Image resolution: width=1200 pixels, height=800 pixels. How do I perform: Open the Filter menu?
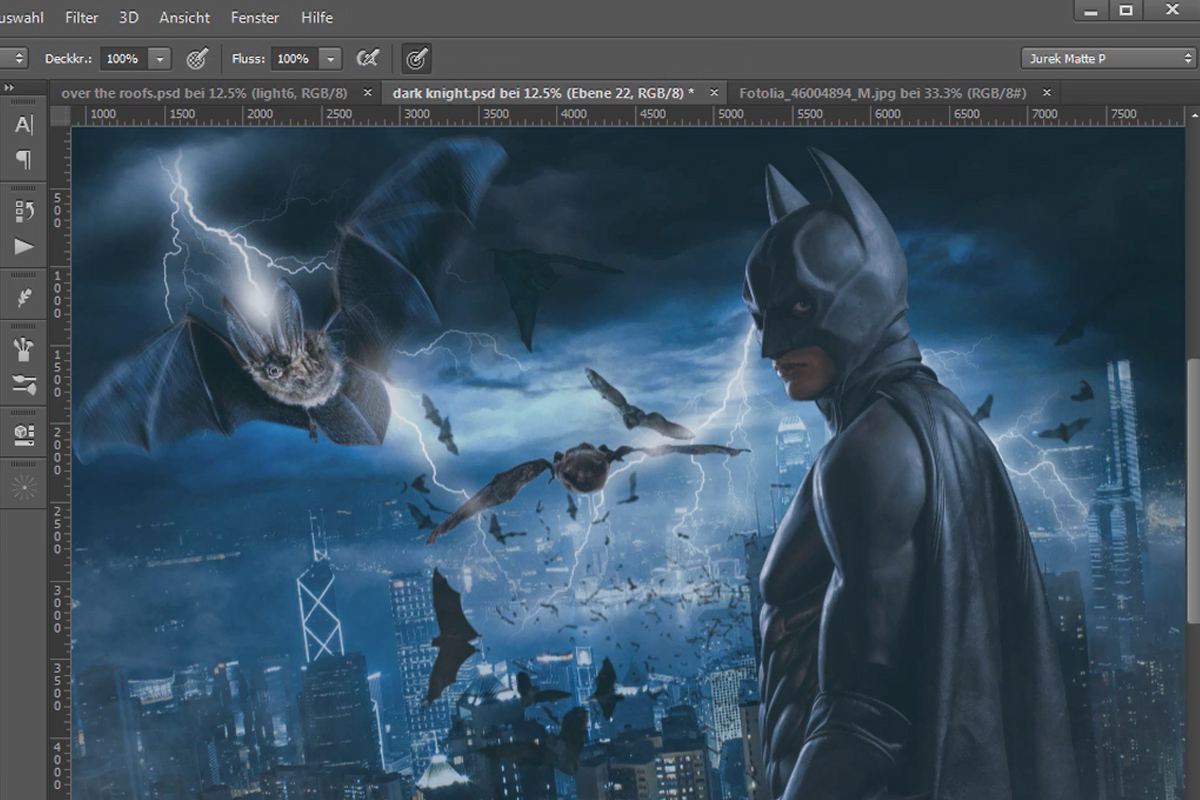click(82, 17)
